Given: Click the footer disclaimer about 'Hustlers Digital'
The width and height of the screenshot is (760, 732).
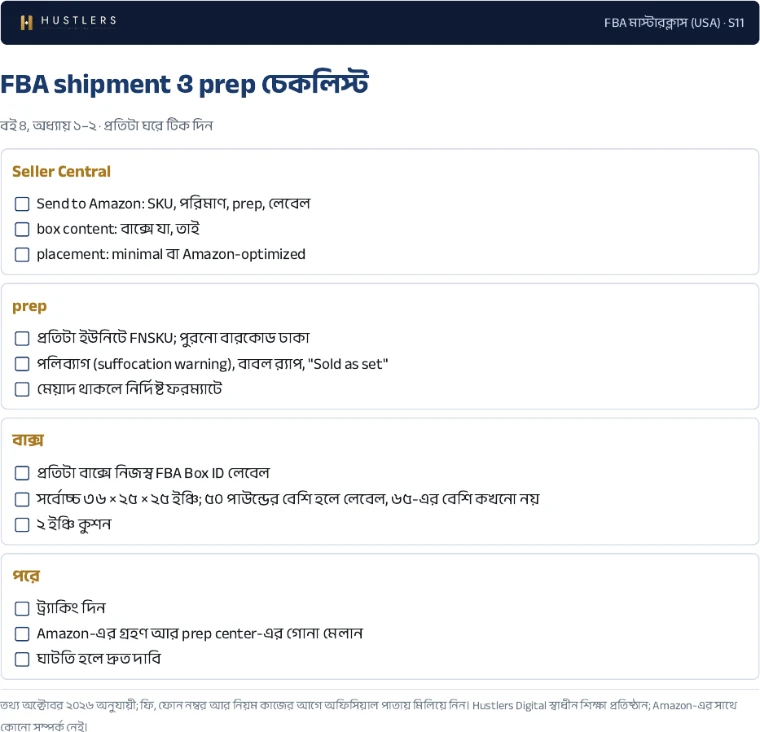Looking at the screenshot, I should pos(368,715).
